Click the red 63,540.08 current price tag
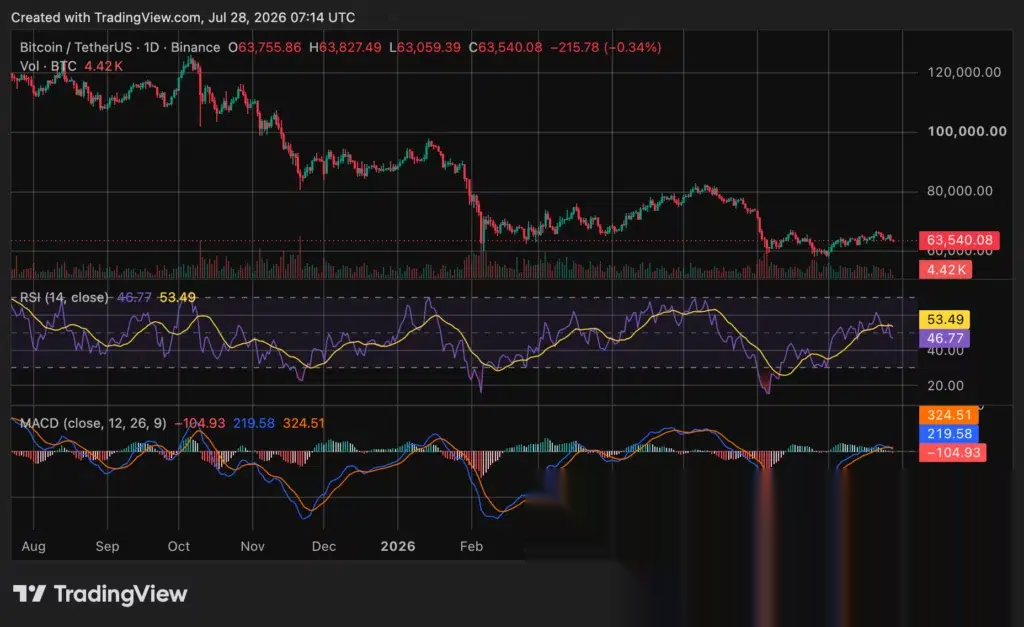Viewport: 1024px width, 627px height. [959, 240]
